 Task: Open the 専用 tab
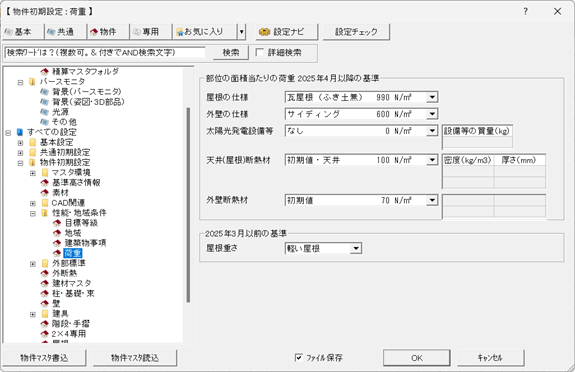click(x=150, y=32)
